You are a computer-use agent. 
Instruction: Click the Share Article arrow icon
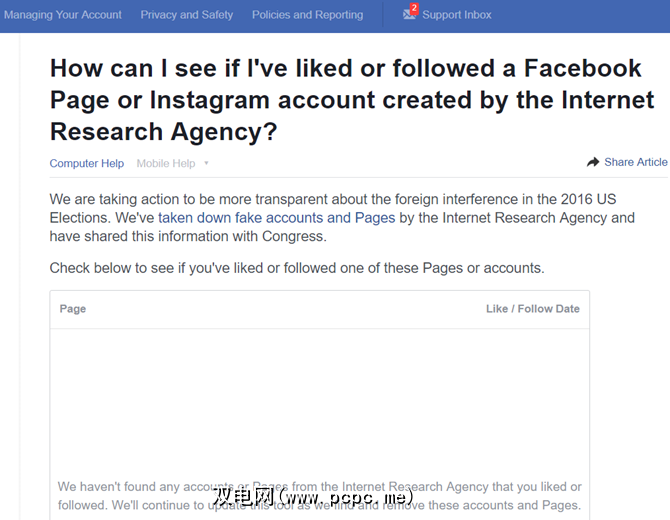click(x=593, y=162)
